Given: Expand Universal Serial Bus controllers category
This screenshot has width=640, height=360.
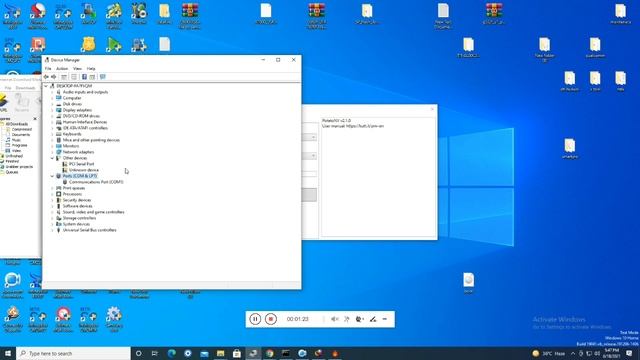Looking at the screenshot, I should 52,230.
